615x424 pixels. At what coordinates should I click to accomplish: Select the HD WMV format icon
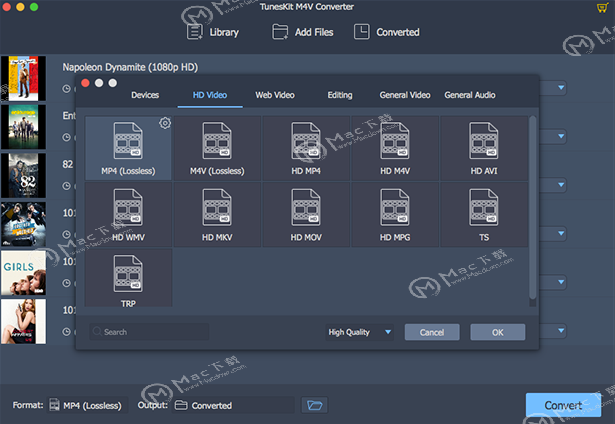(128, 207)
